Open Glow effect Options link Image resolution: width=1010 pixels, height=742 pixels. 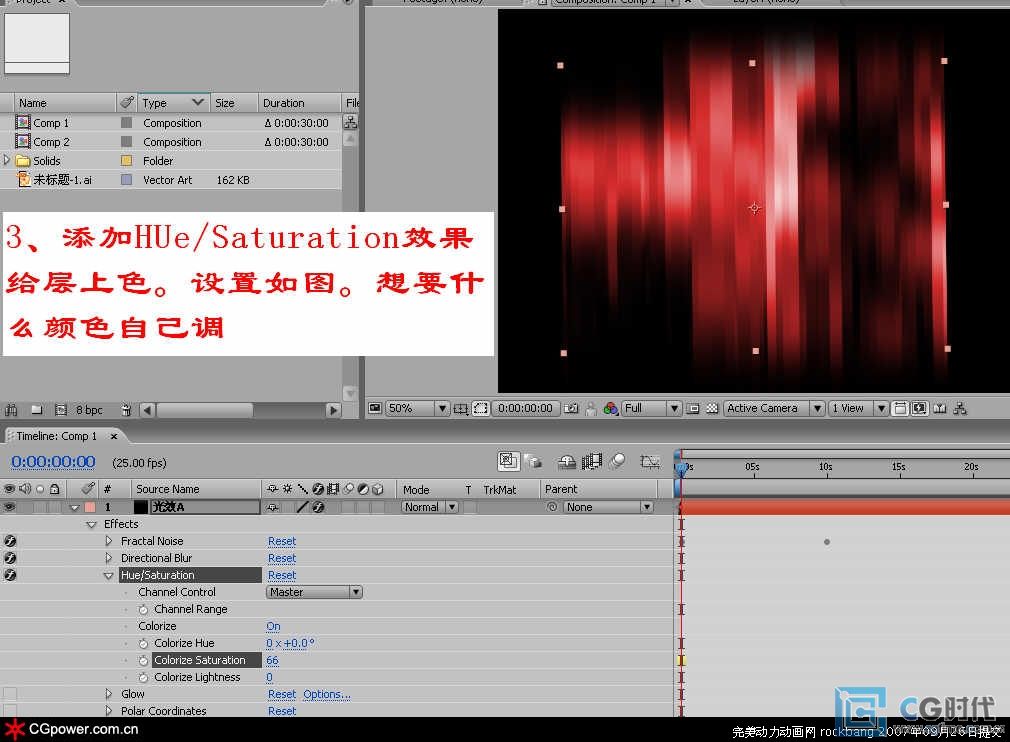pyautogui.click(x=327, y=694)
